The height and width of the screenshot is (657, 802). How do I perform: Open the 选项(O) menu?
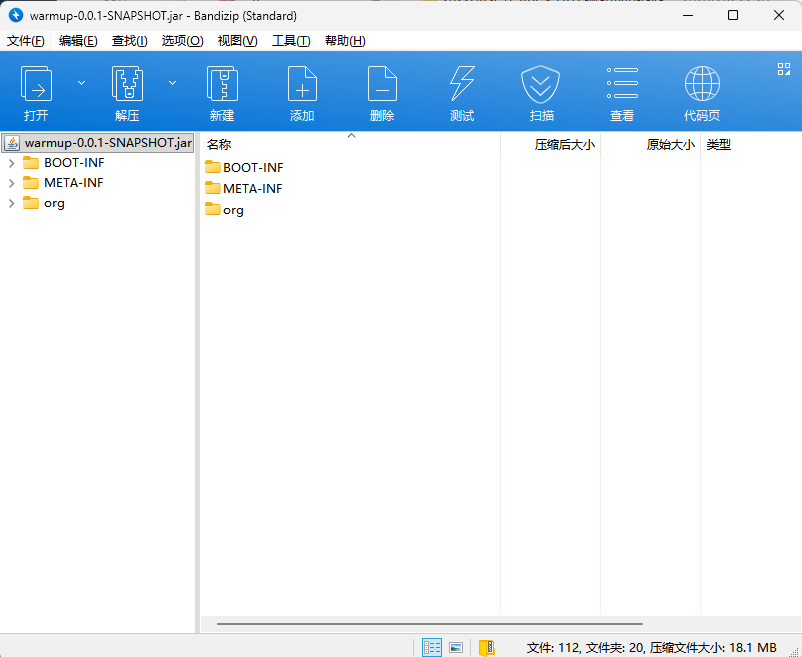(x=183, y=41)
